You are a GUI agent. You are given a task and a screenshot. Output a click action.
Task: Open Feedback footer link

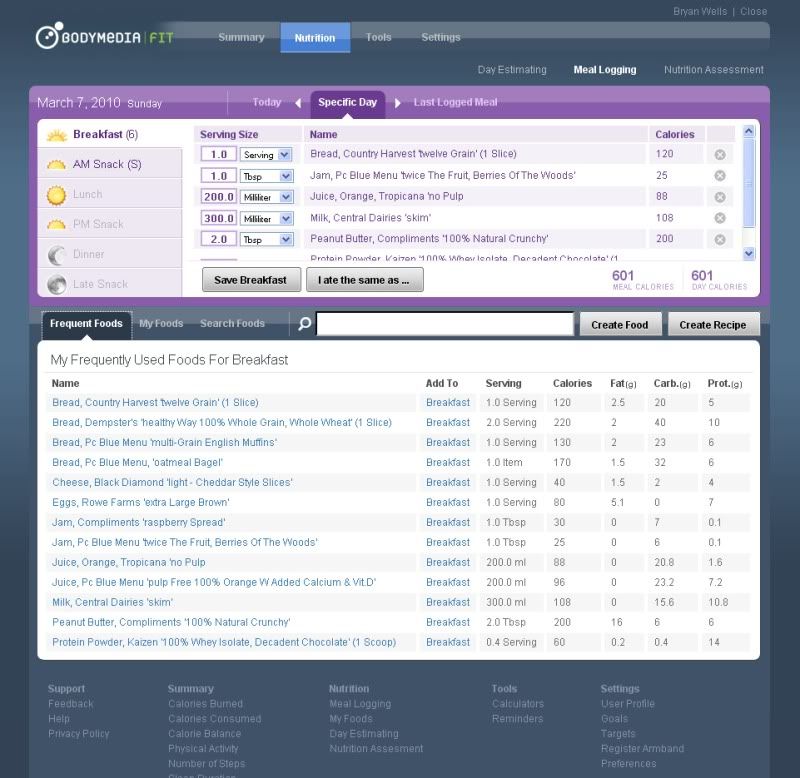(70, 704)
